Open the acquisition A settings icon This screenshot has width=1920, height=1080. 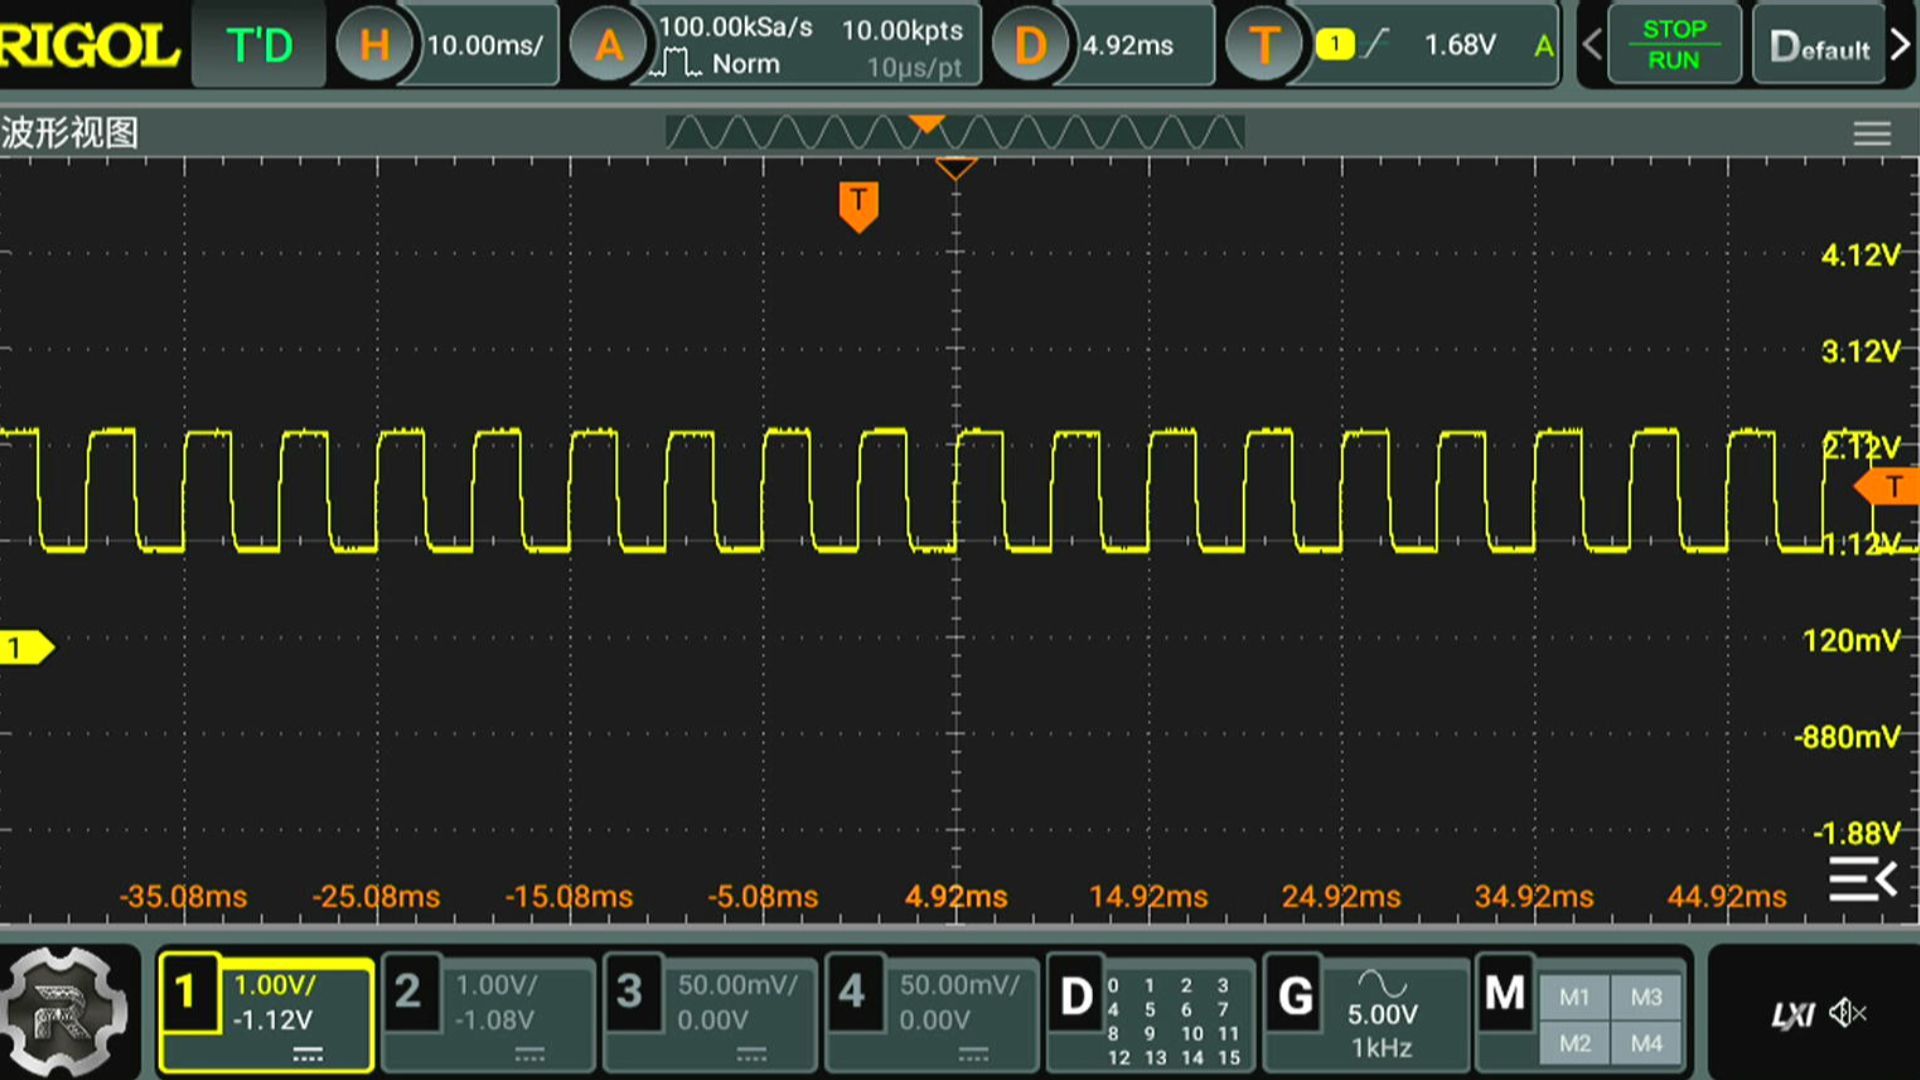[608, 45]
